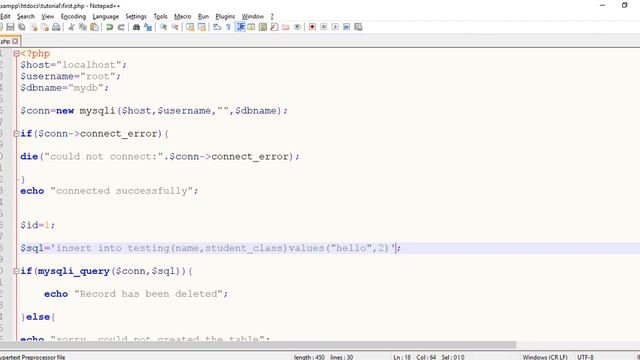
Task: Open the Settings menu
Action: (x=136, y=16)
